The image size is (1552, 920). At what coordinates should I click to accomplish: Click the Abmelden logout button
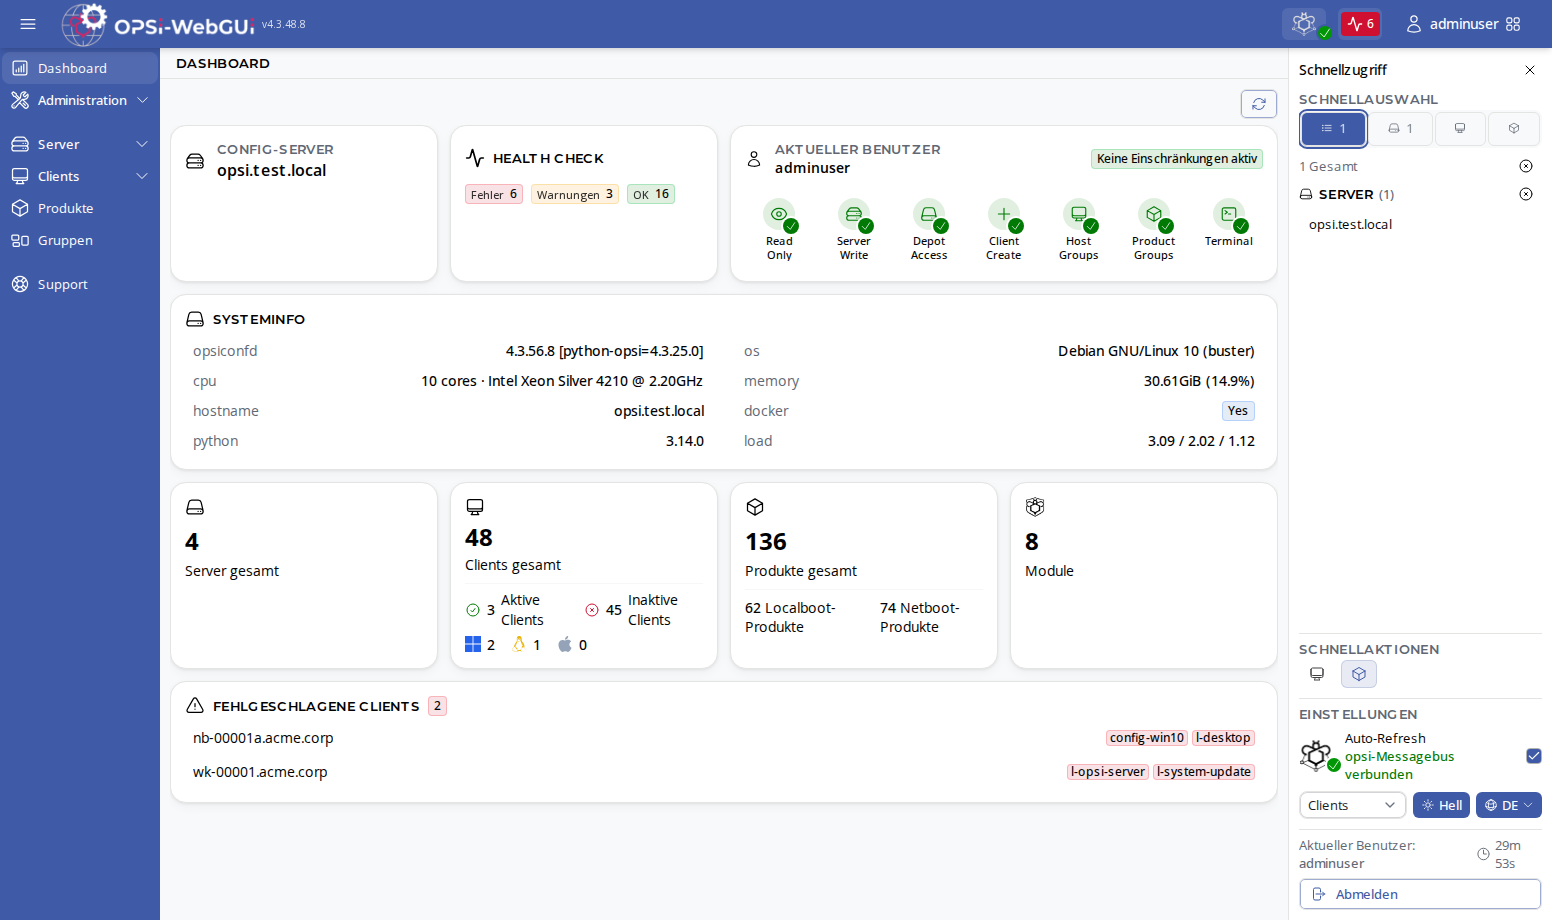(x=1420, y=894)
